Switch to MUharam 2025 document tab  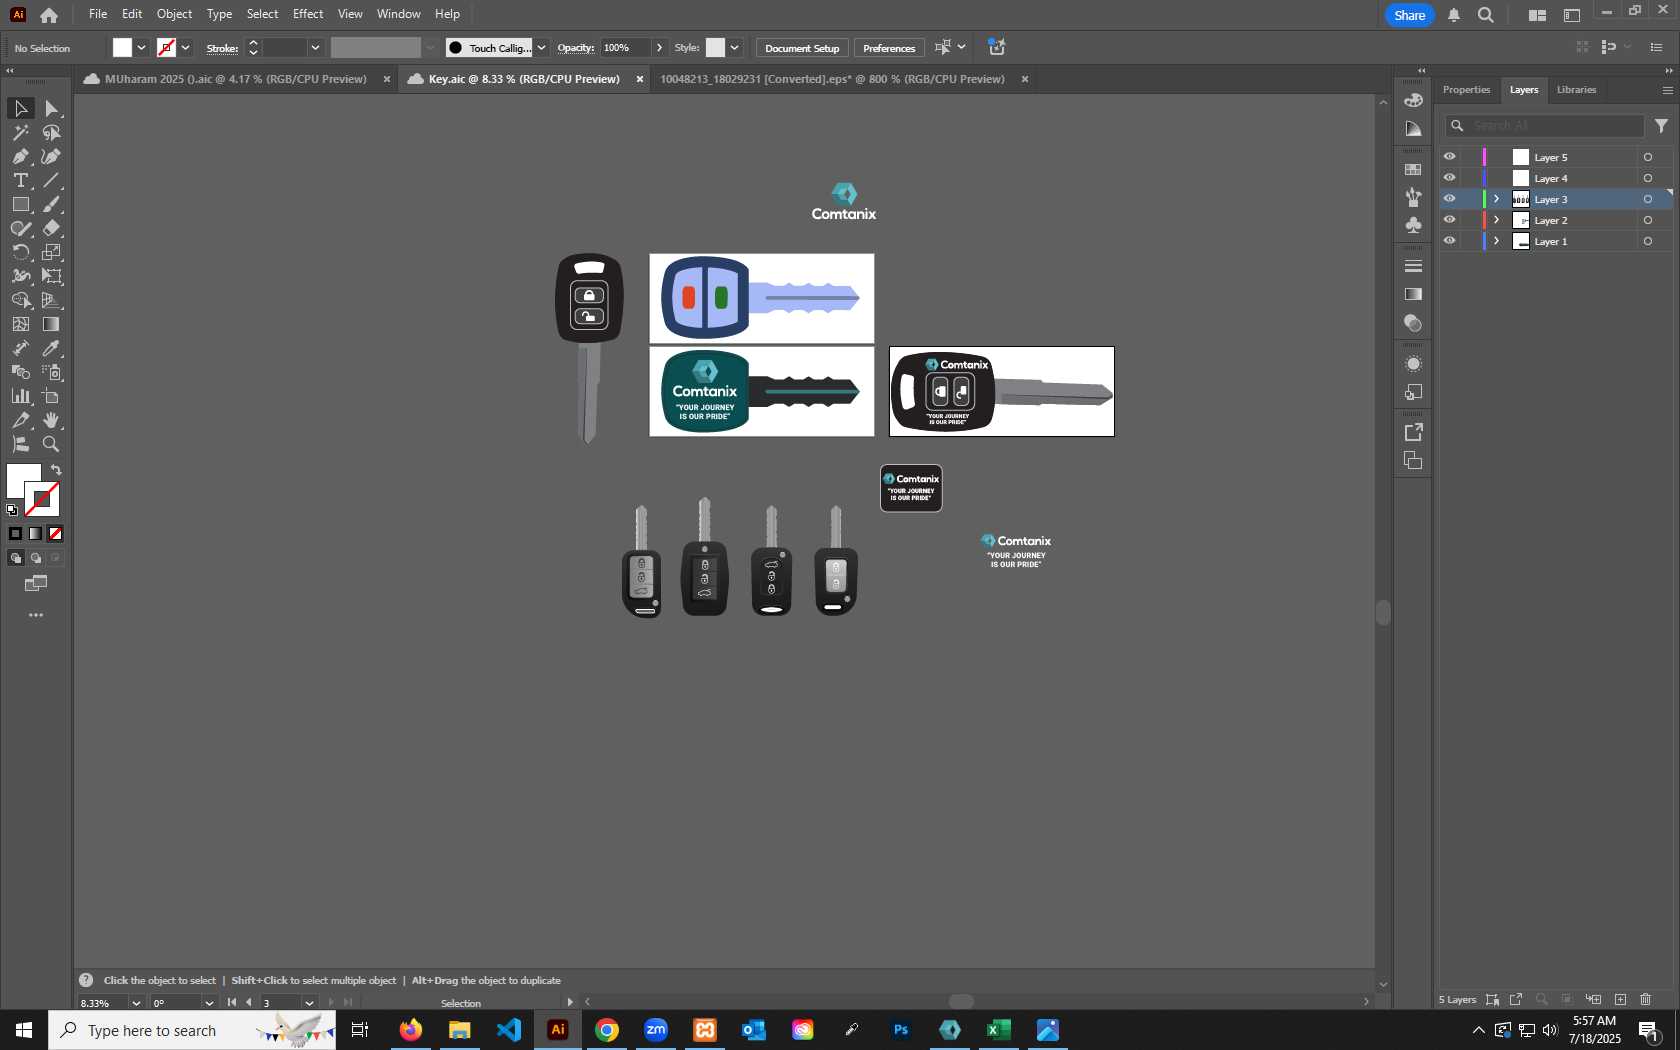(236, 79)
